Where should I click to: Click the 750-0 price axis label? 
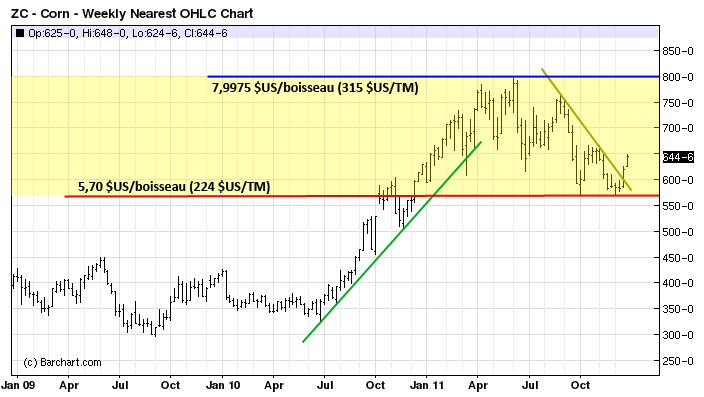678,103
